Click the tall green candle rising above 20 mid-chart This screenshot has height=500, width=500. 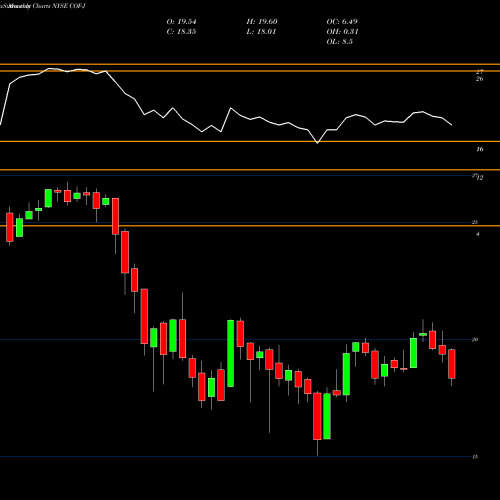click(x=230, y=353)
